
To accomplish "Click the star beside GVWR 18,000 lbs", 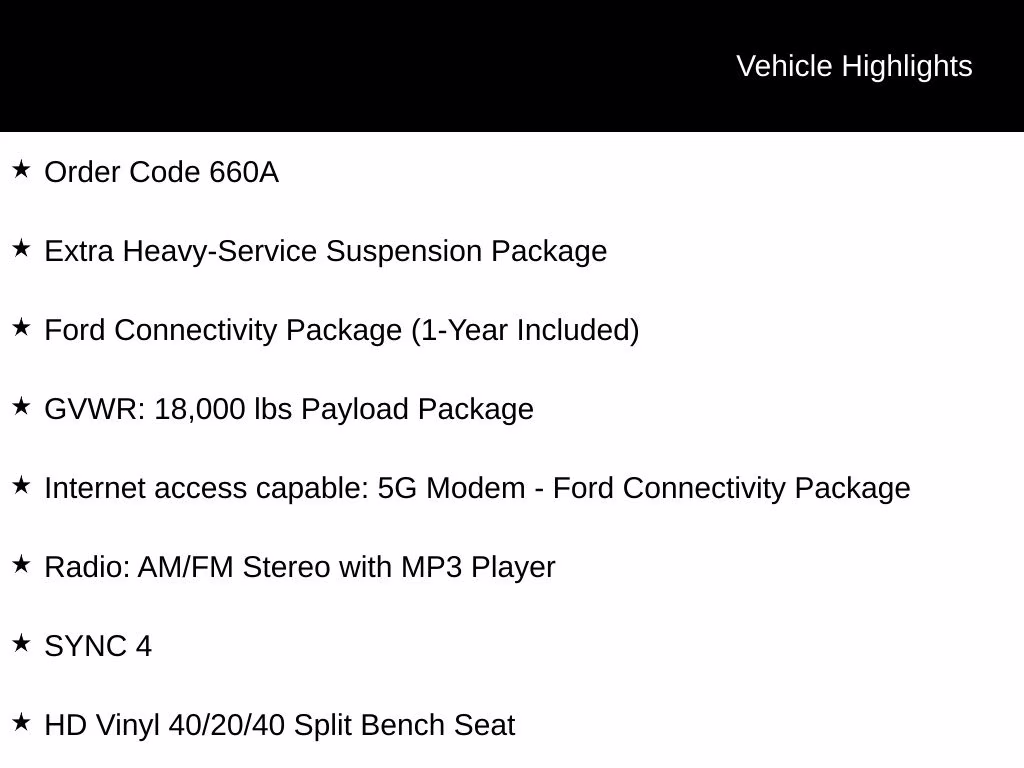I will (21, 407).
